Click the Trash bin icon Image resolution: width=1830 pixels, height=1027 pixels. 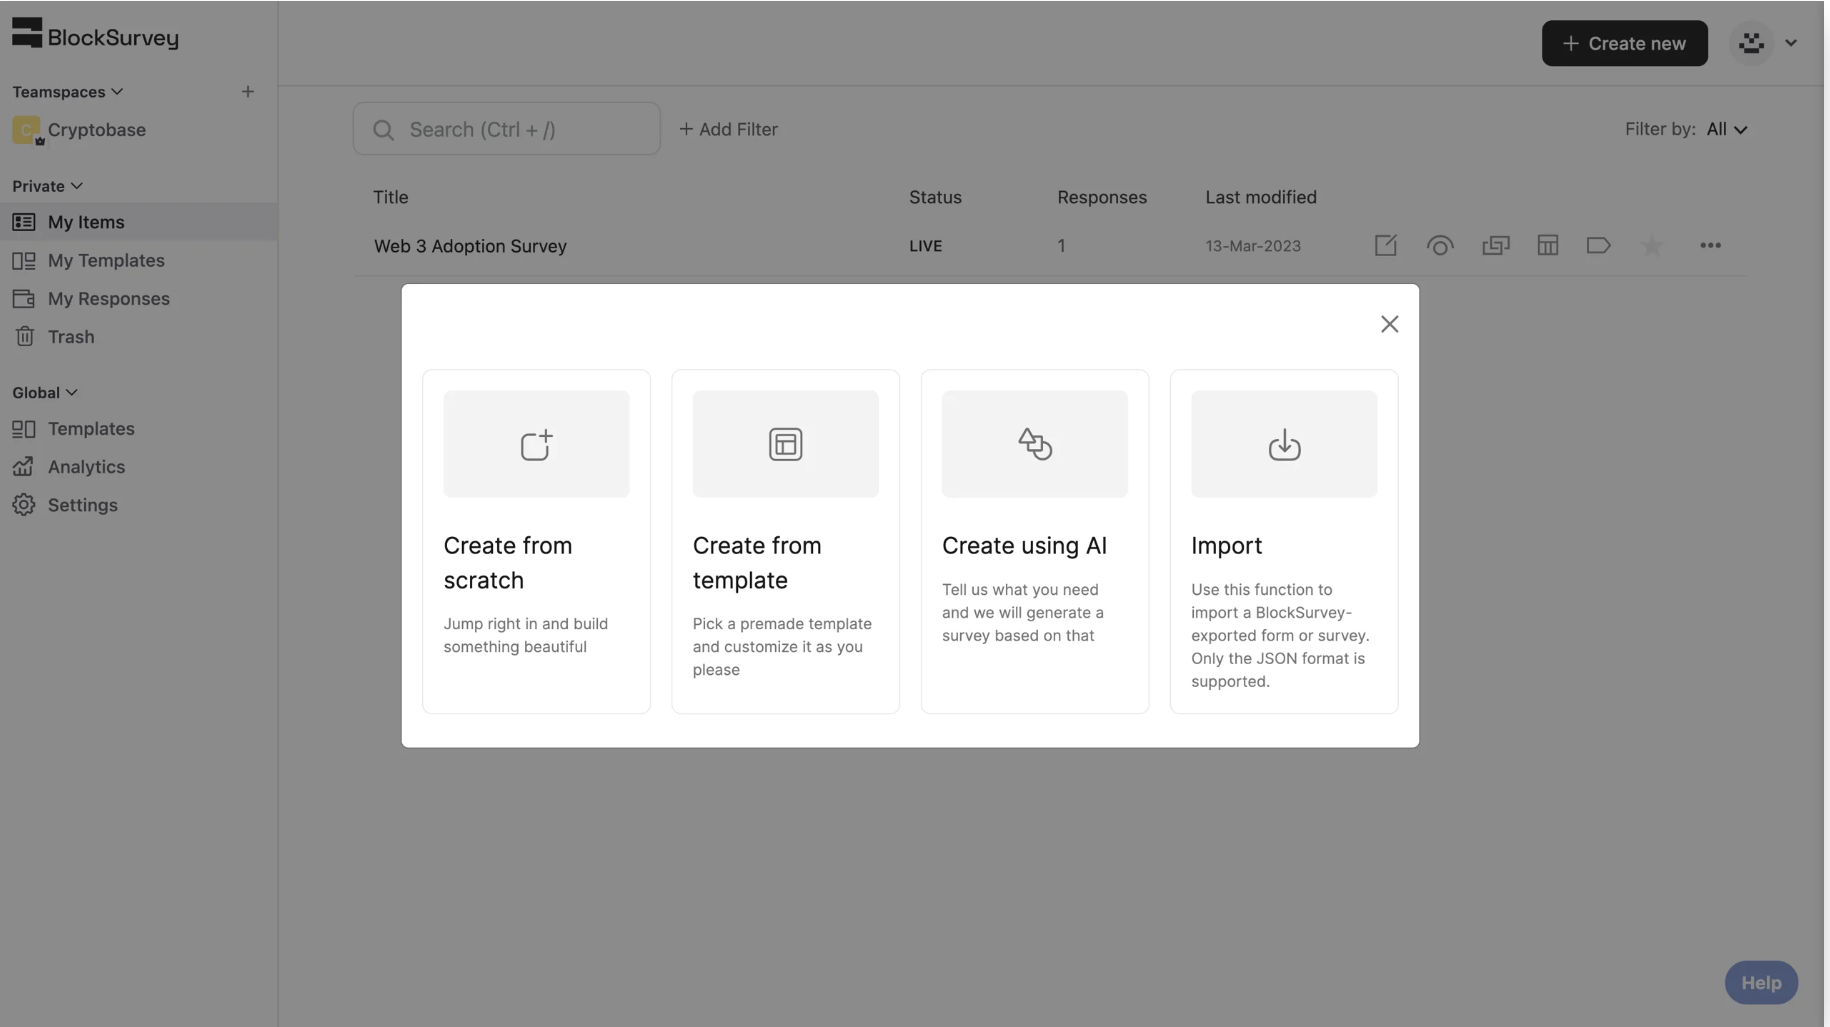24,337
